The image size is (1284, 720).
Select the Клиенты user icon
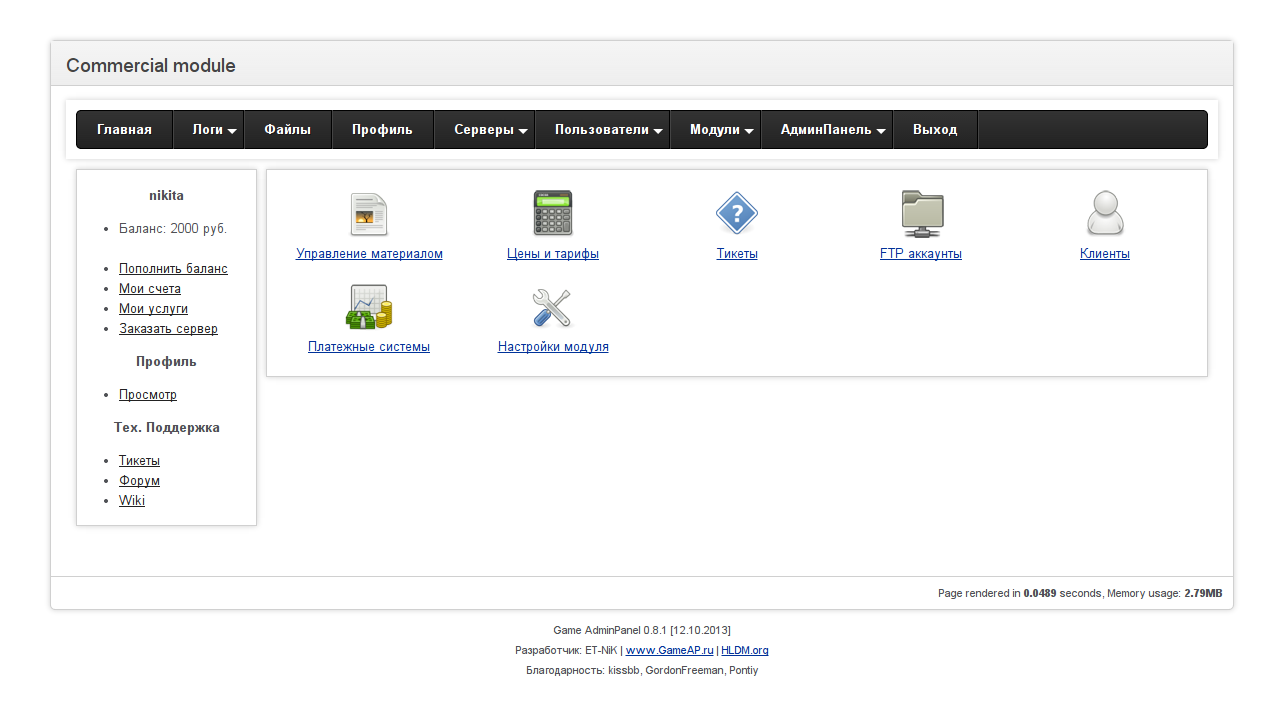(x=1105, y=214)
